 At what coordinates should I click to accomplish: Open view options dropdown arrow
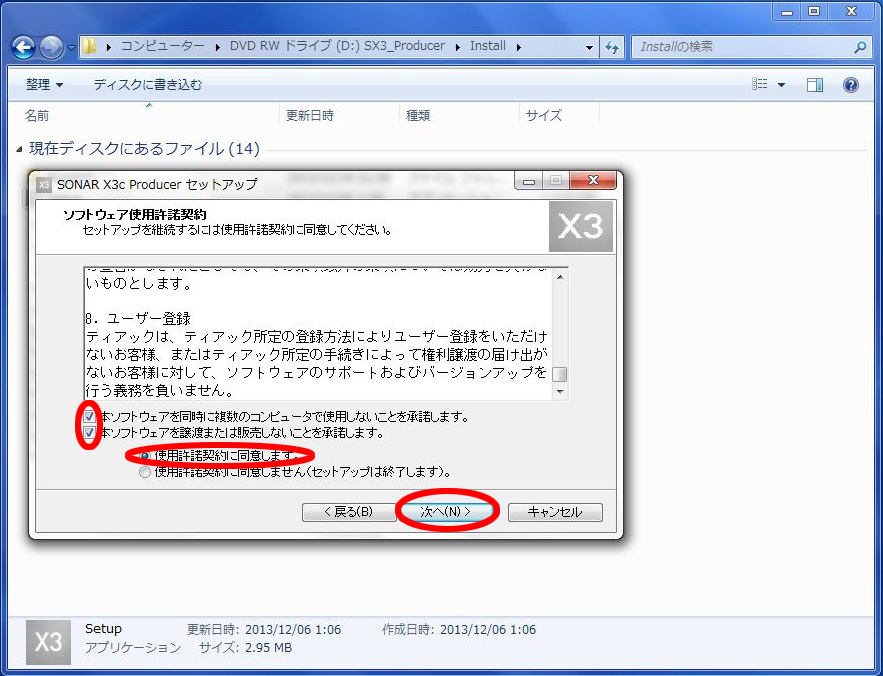point(781,85)
